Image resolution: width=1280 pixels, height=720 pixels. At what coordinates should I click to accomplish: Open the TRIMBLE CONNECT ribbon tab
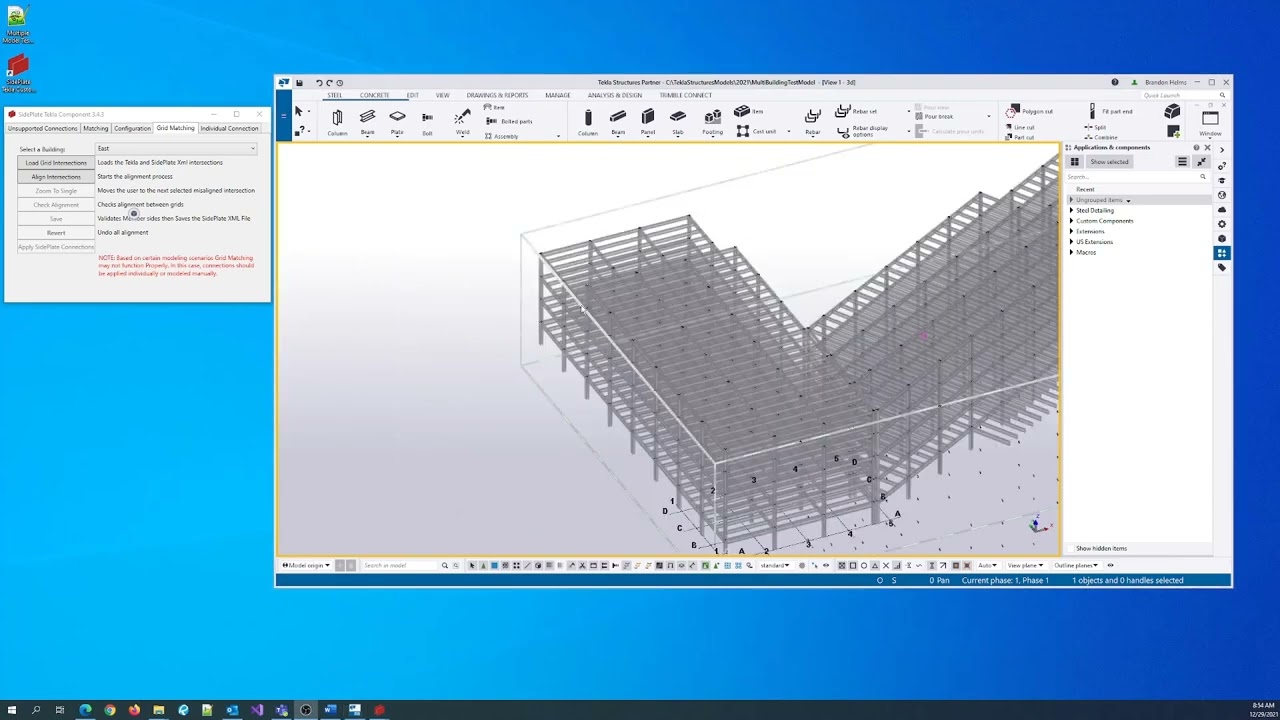tap(686, 96)
